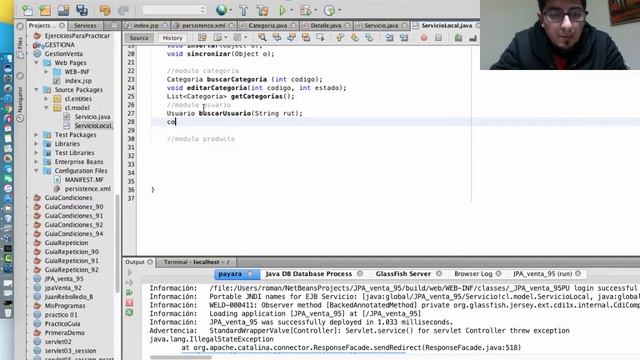Close the Categoria.java tab
Image resolution: width=640 pixels, height=360 pixels.
click(x=293, y=25)
